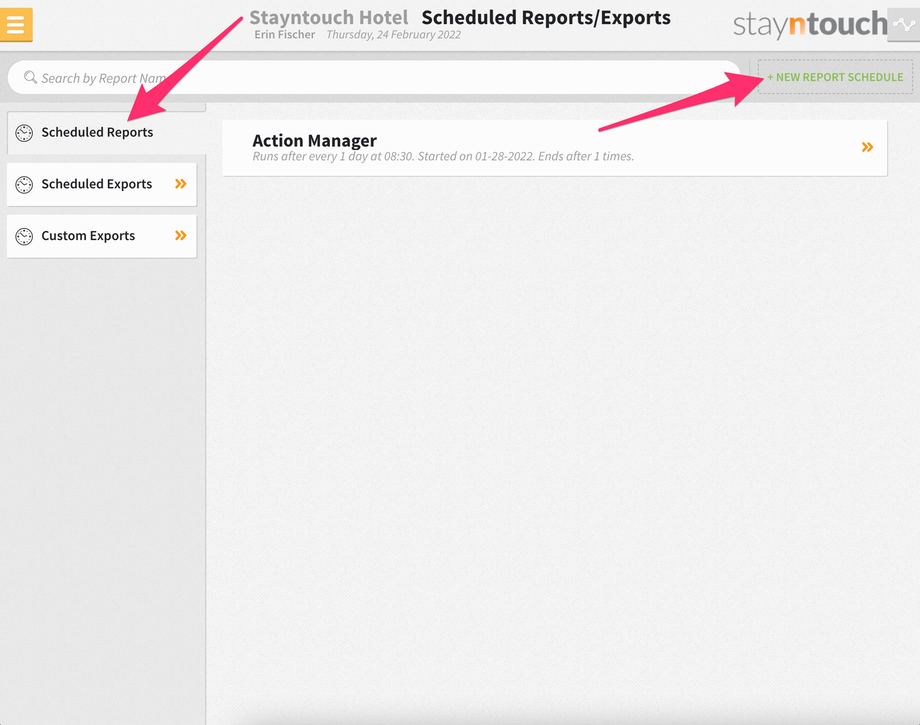Switch to Custom Exports section

click(102, 236)
